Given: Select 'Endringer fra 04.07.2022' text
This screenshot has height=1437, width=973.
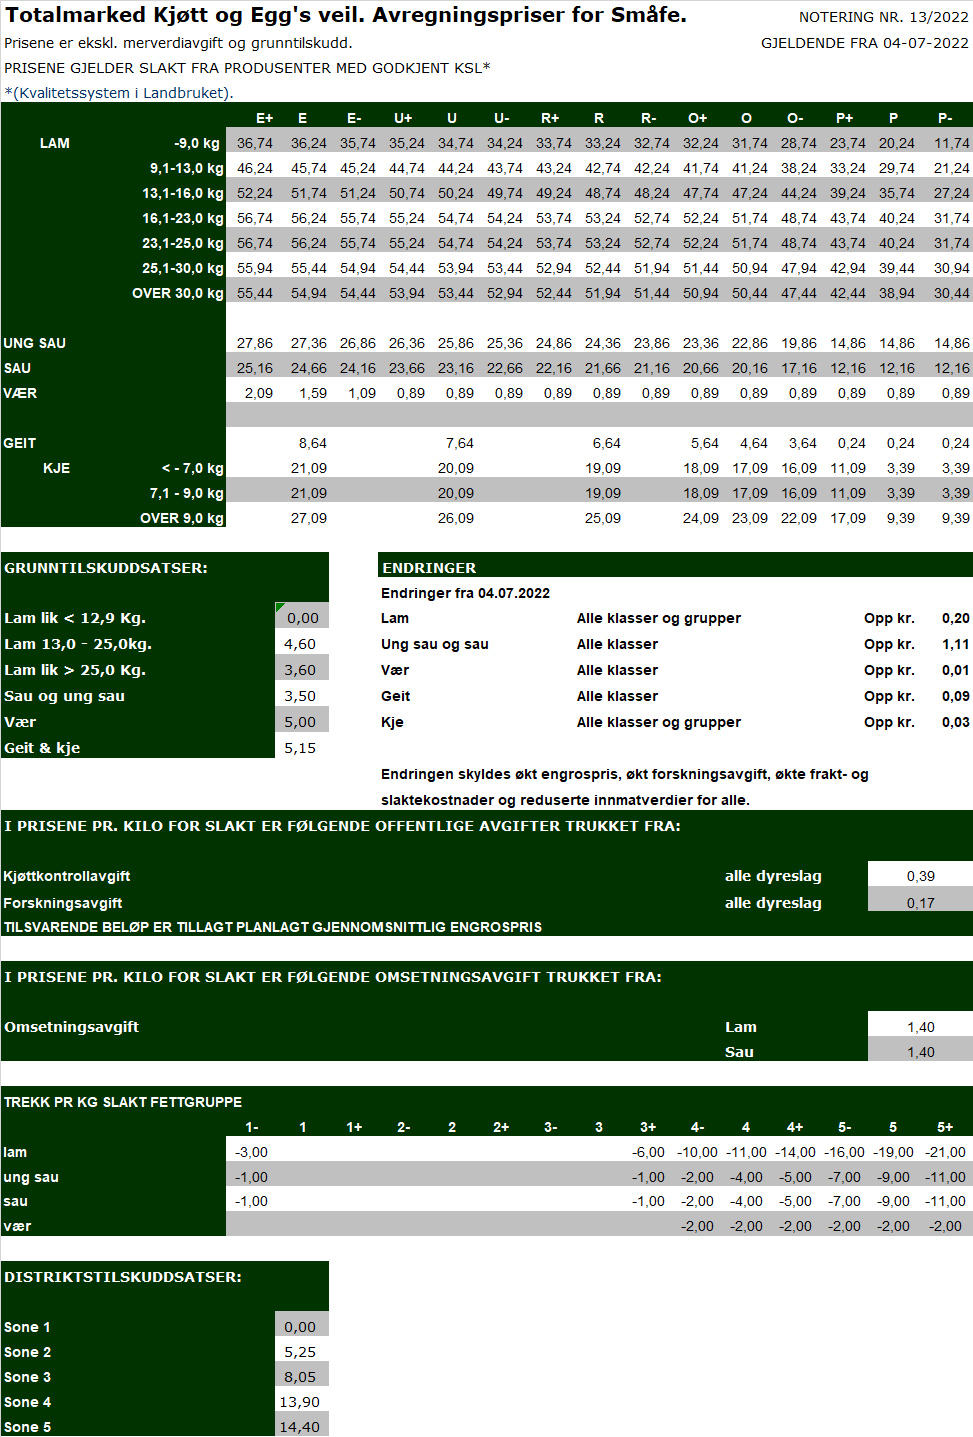Looking at the screenshot, I should 465,593.
